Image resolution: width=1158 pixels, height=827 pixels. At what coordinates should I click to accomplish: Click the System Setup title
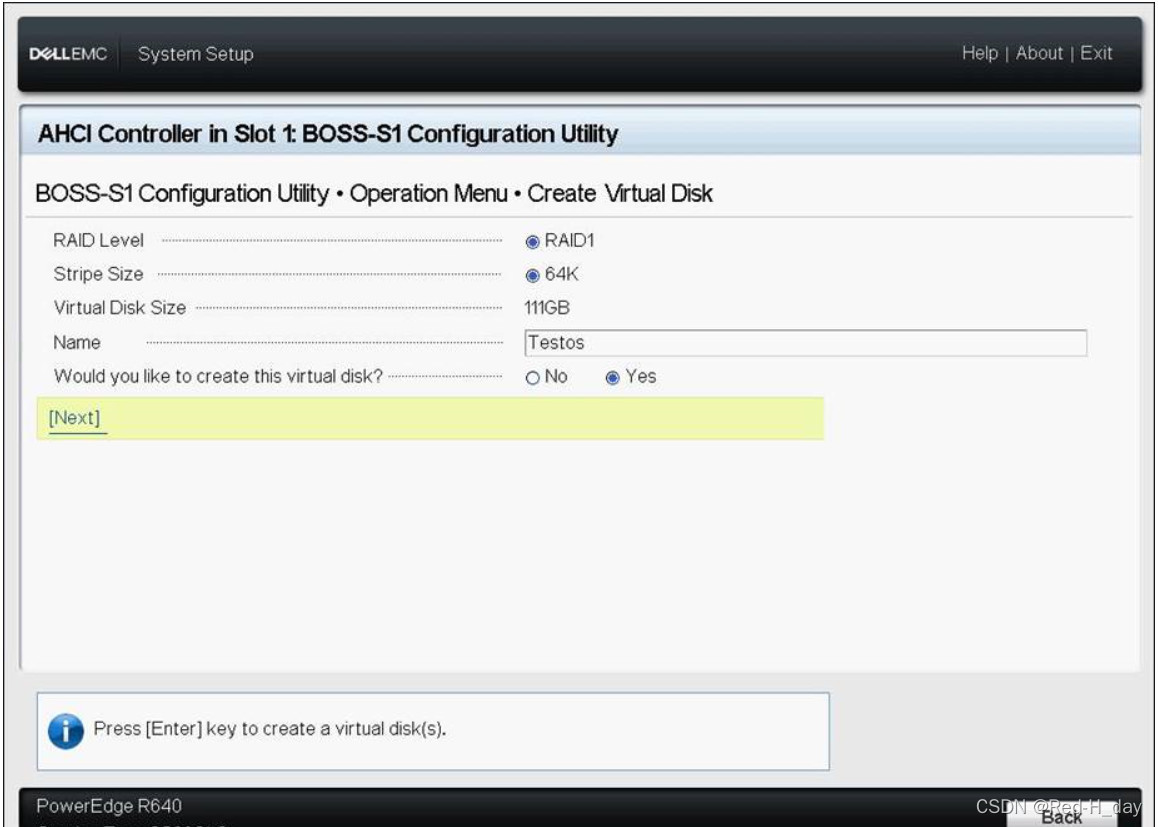(196, 54)
